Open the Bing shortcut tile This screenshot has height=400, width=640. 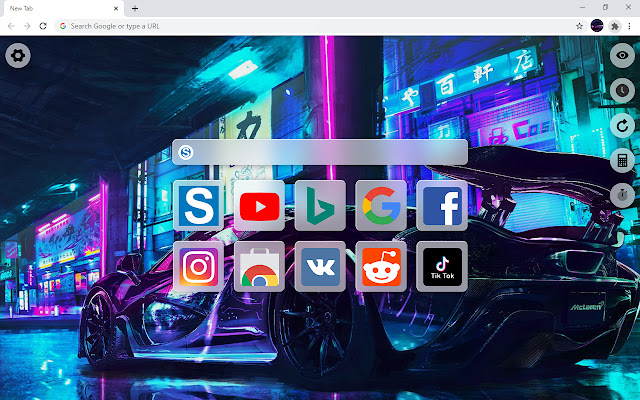click(x=320, y=206)
